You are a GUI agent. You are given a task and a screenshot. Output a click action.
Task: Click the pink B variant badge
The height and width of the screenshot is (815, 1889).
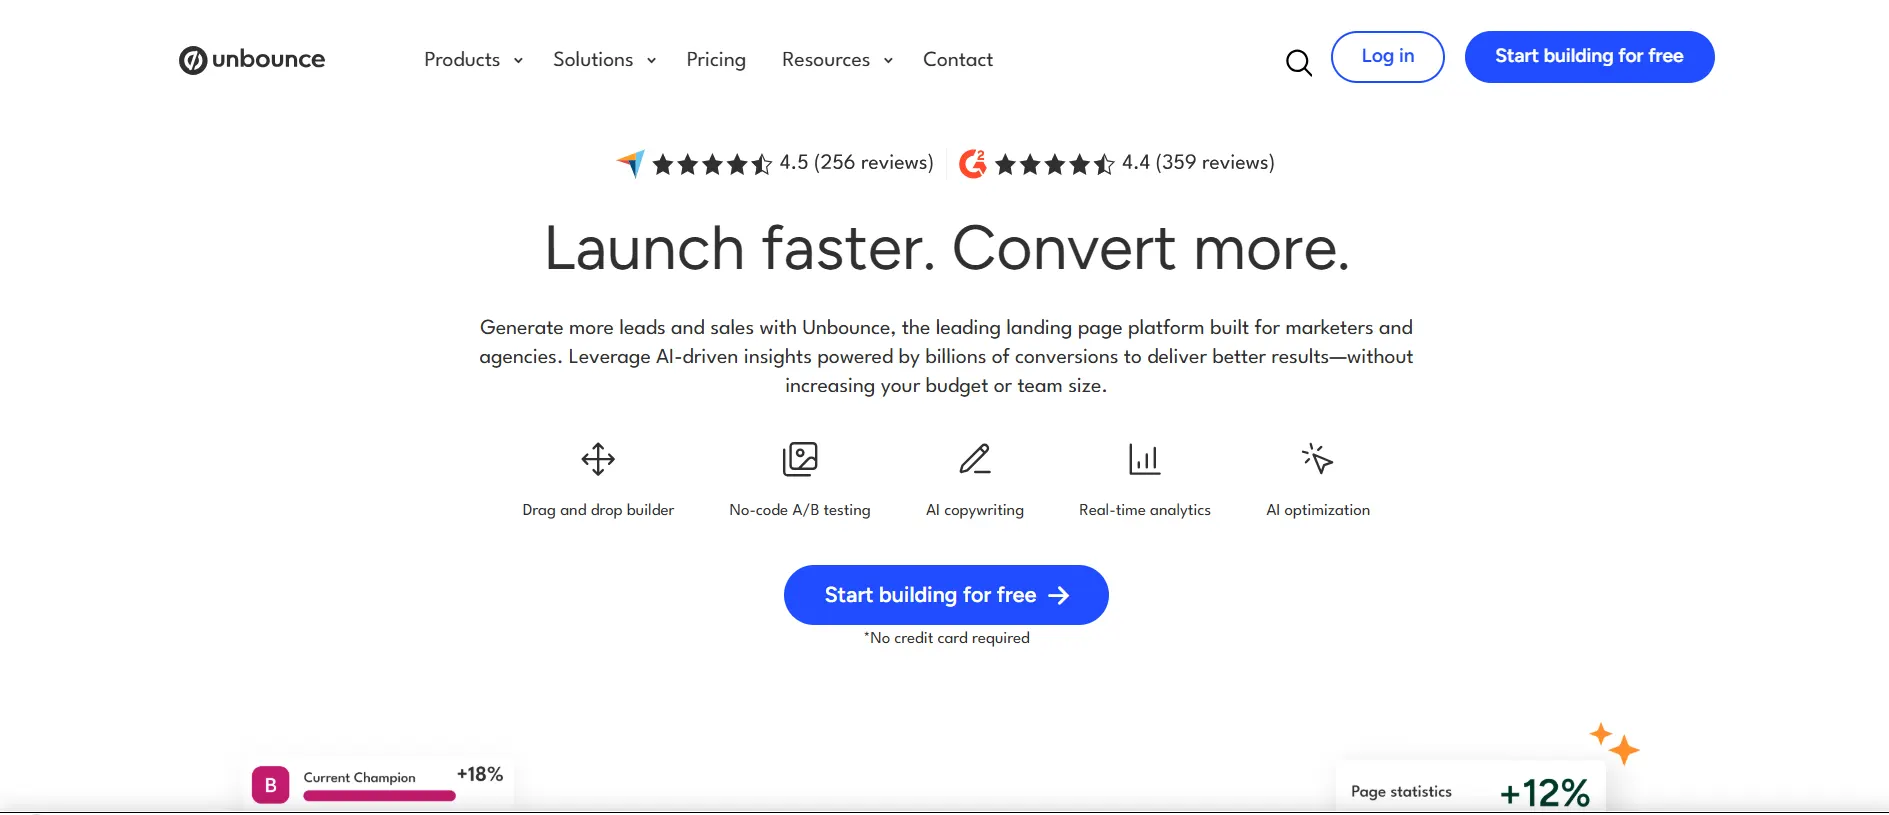coord(270,785)
